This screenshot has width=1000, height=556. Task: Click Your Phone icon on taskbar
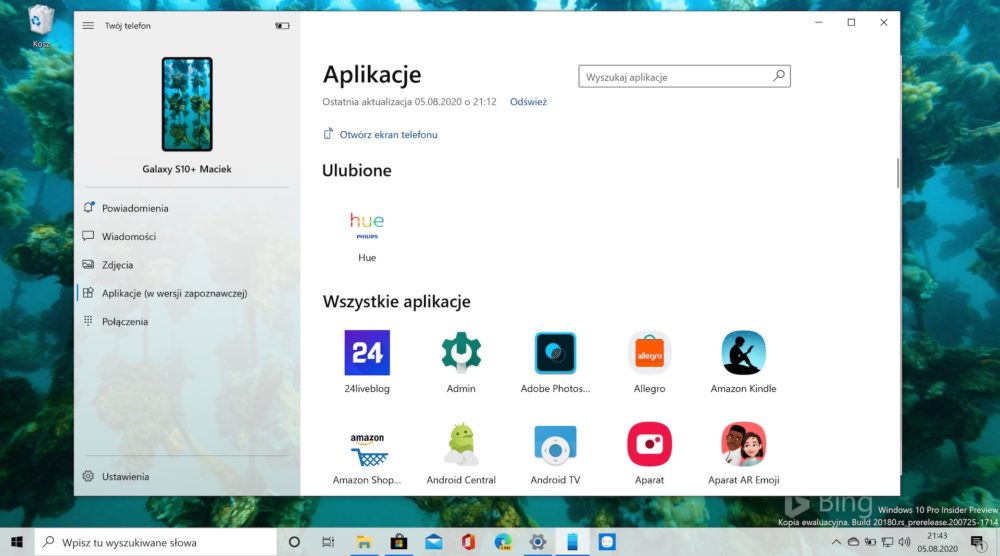572,542
